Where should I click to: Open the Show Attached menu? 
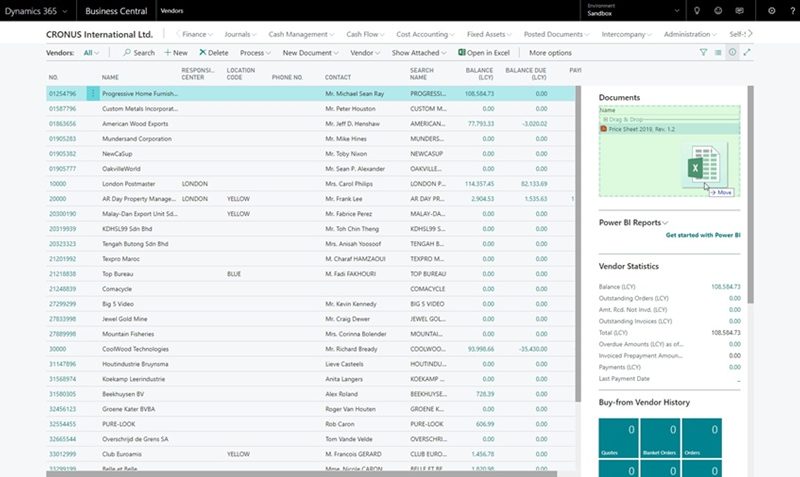[419, 53]
